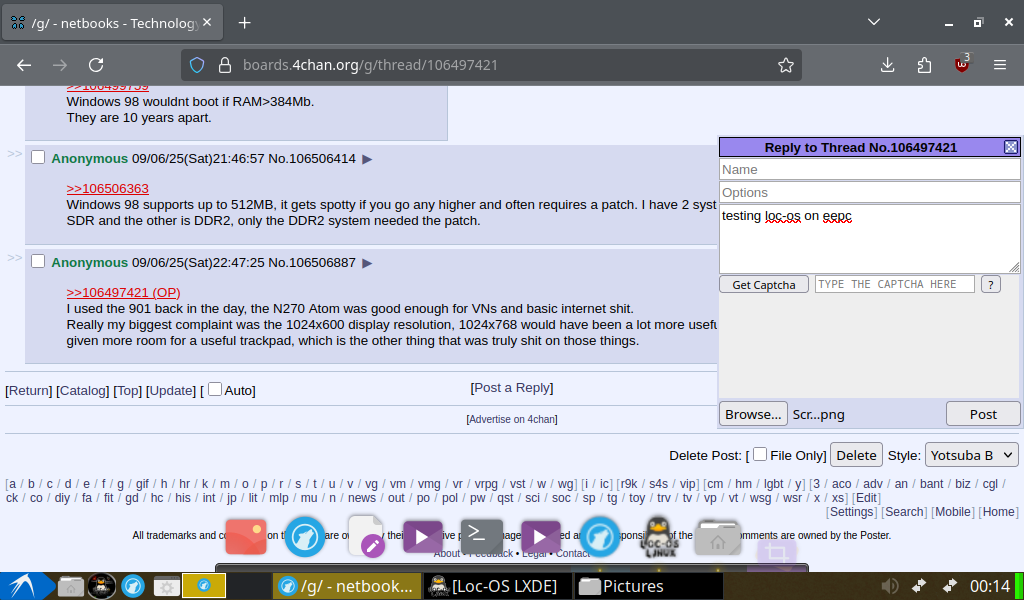
Task: Submit the reply with Post button
Action: [x=983, y=414]
